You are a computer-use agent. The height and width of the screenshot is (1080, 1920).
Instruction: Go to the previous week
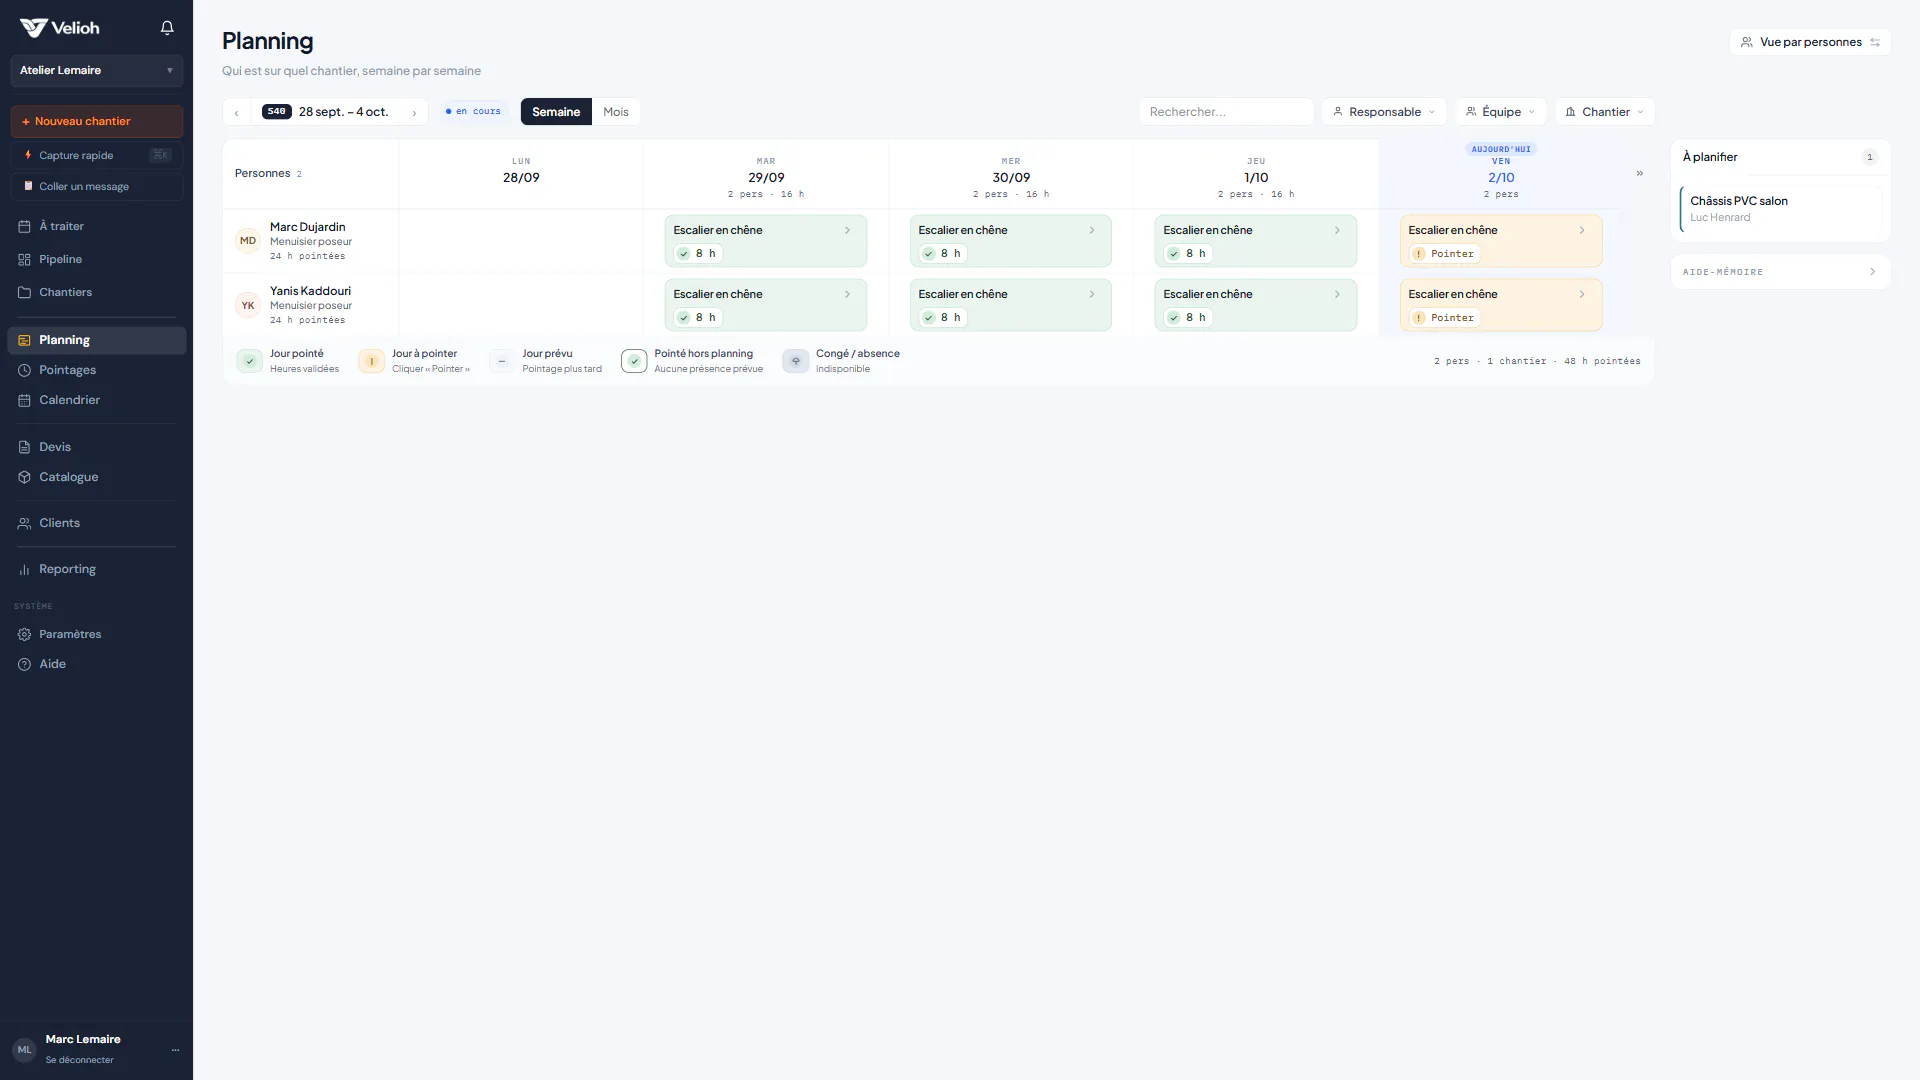click(x=236, y=112)
